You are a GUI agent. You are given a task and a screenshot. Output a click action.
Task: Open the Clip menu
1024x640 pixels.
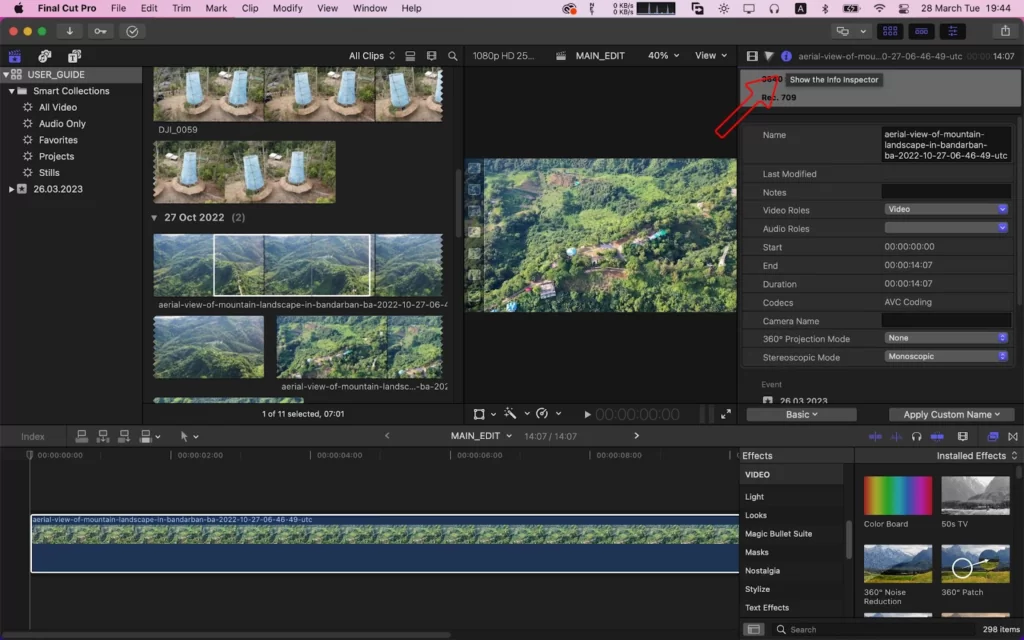tap(250, 8)
